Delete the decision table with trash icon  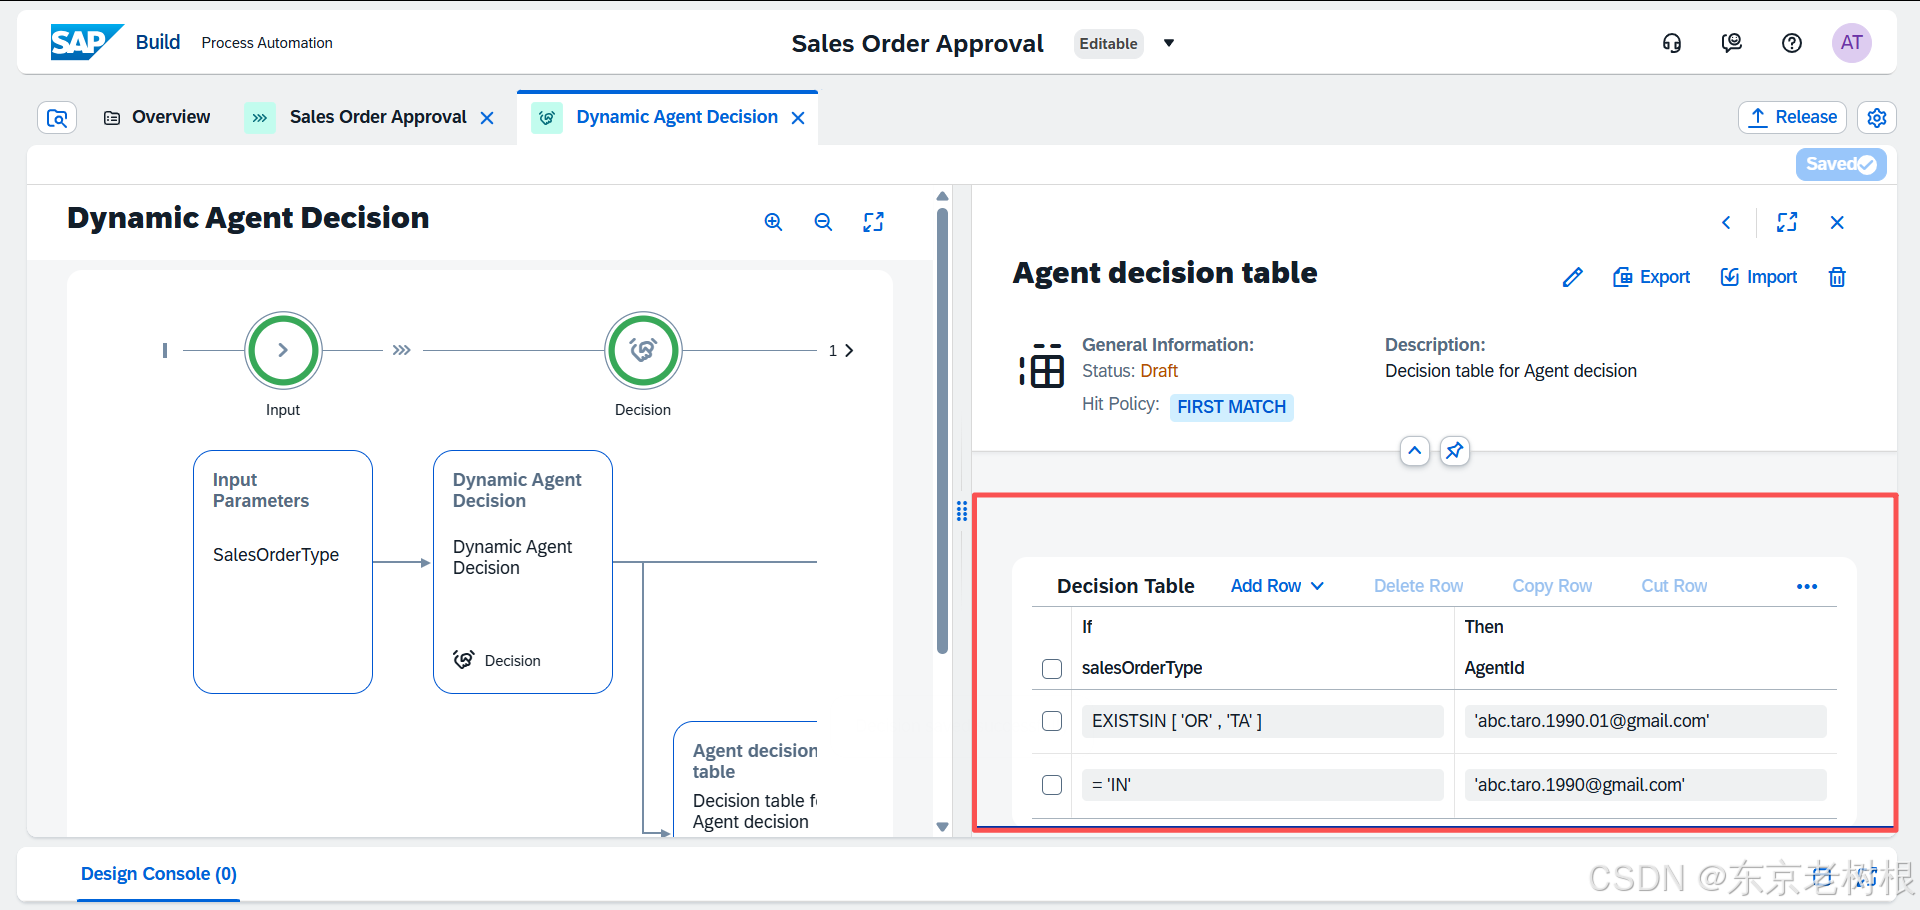tap(1837, 277)
